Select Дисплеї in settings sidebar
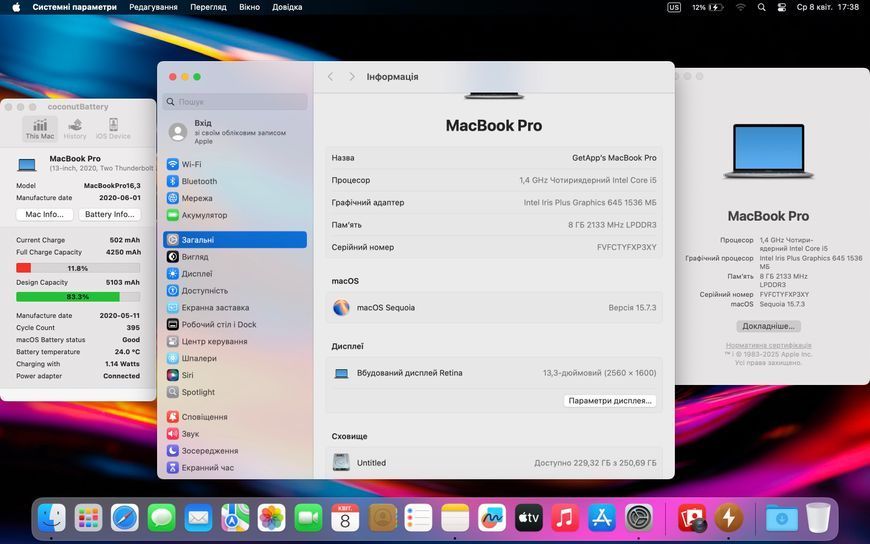Screen dimensions: 870x544 [235, 274]
